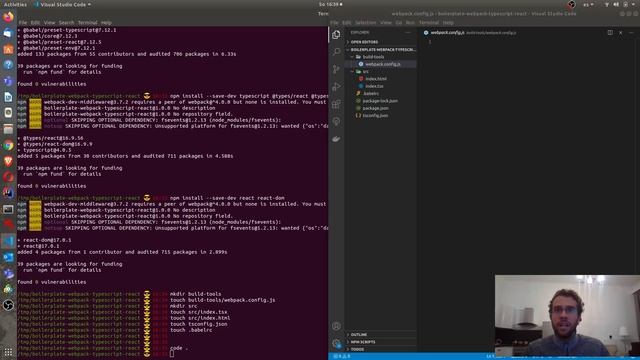This screenshot has height=360, width=640.
Task: Open the Docker whale icon in activity bar
Action: click(336, 139)
